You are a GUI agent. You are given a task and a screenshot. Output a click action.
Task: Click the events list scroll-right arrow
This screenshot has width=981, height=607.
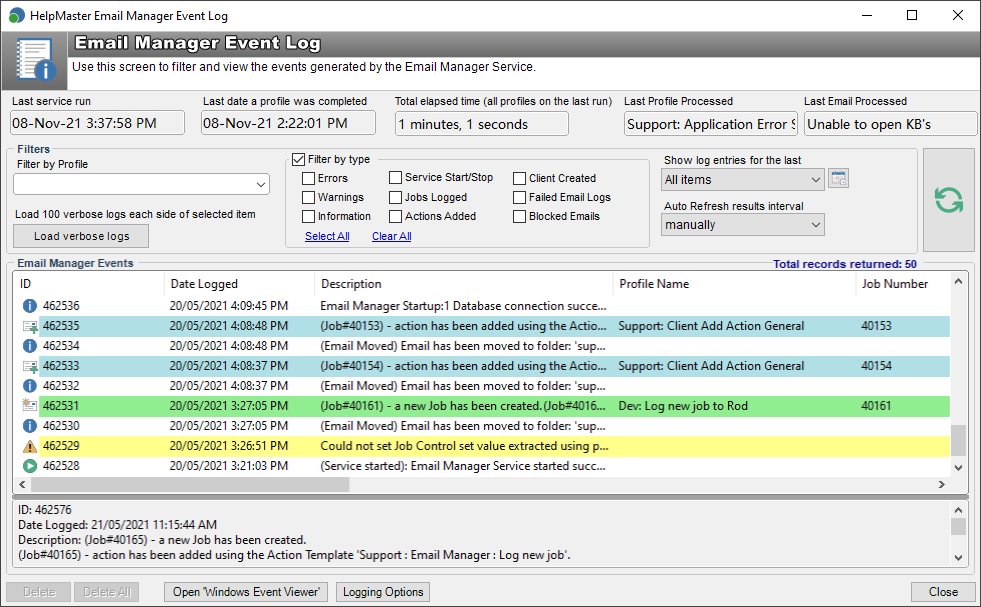[x=942, y=484]
